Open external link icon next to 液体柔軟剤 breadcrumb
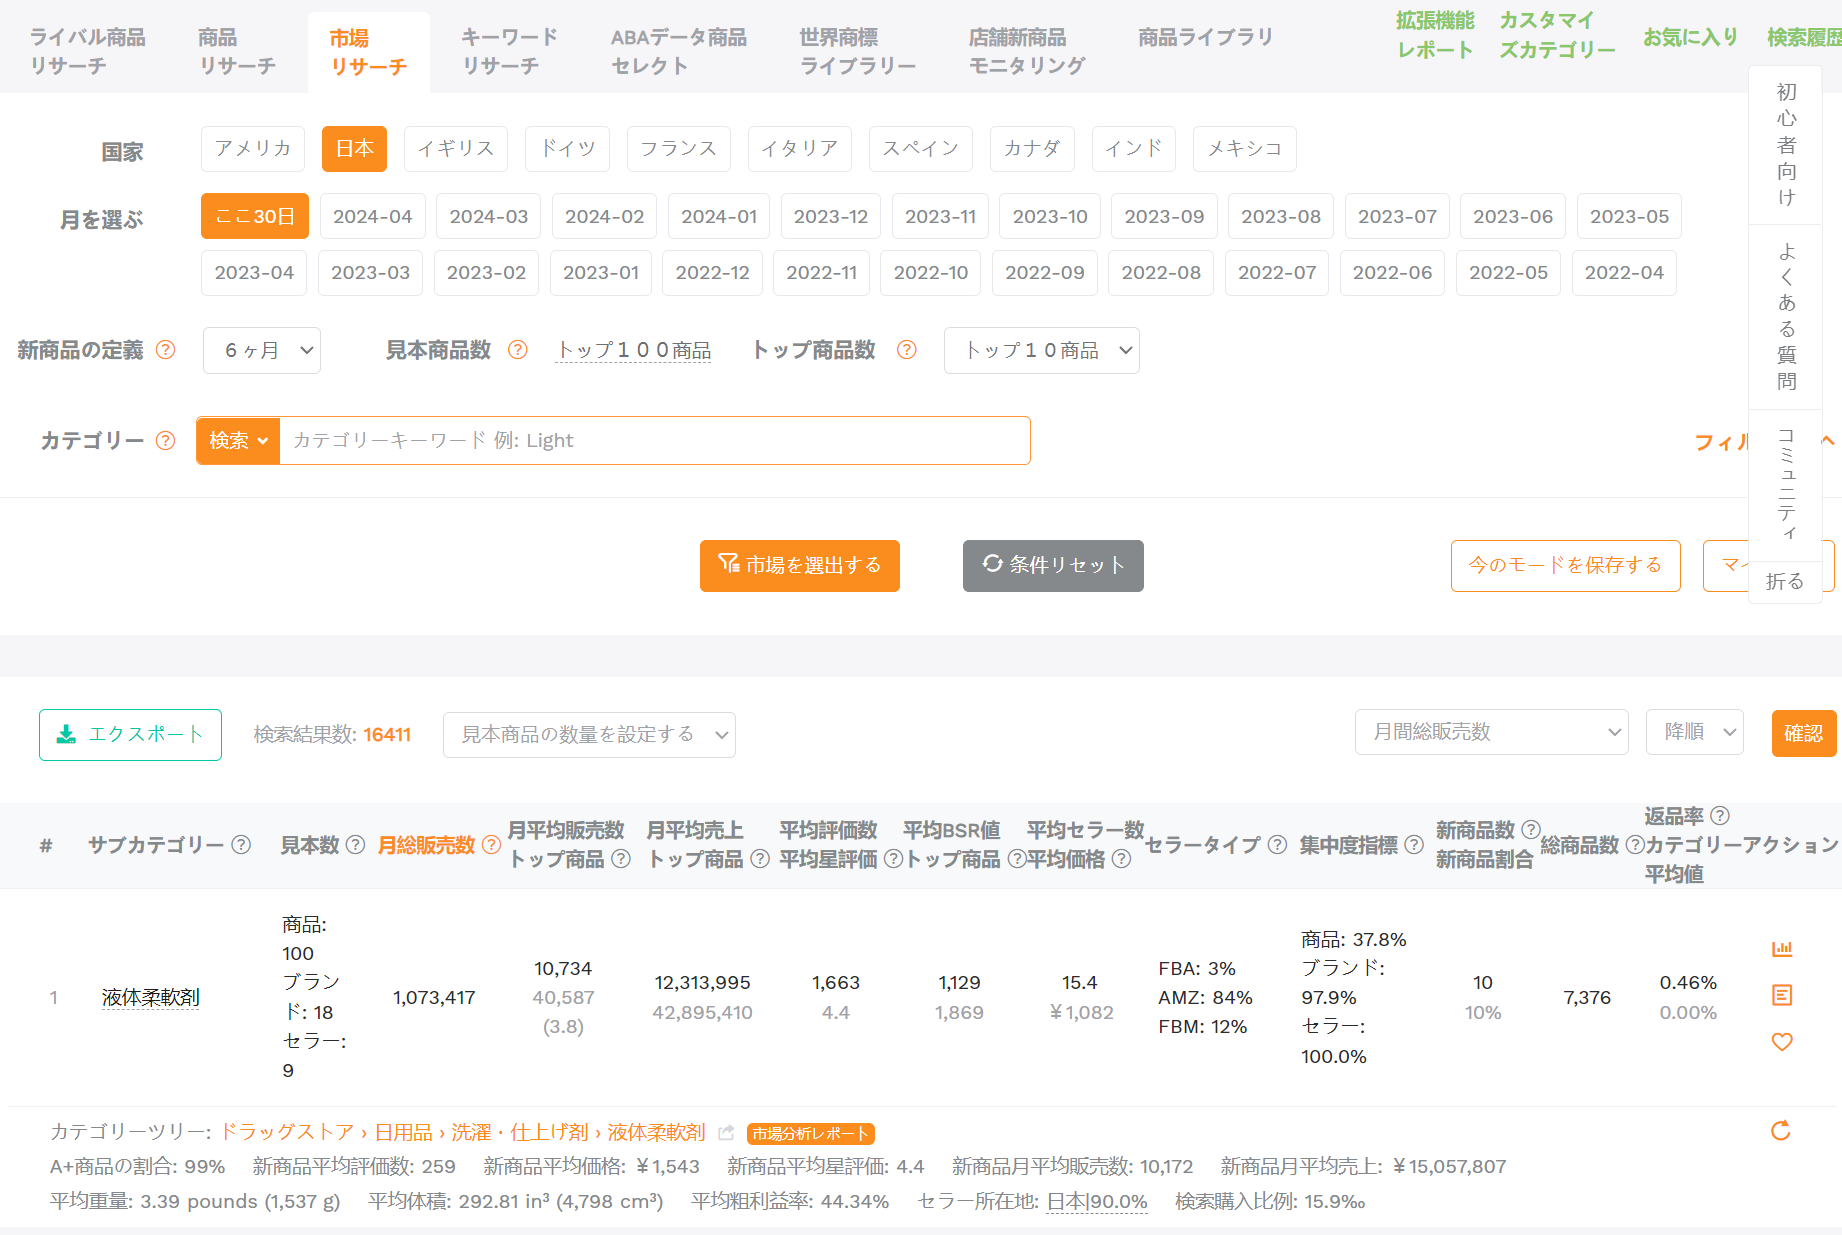This screenshot has width=1842, height=1235. point(726,1133)
